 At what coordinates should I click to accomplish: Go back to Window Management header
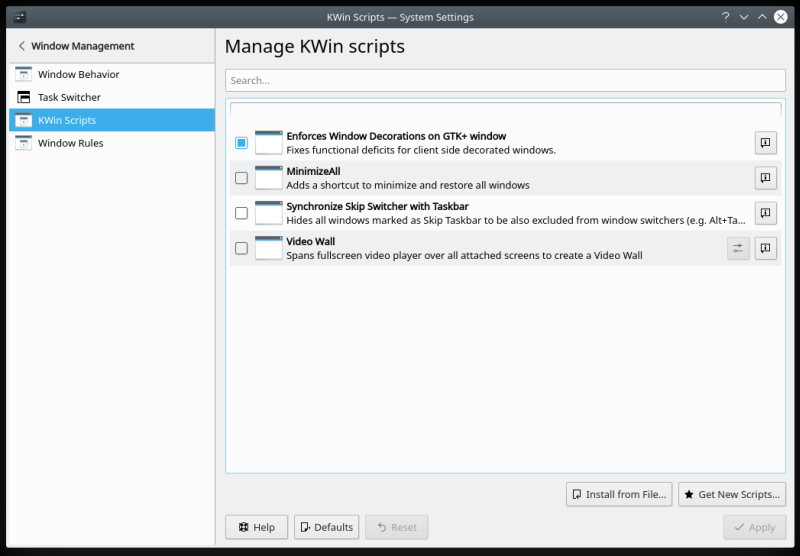[82, 46]
